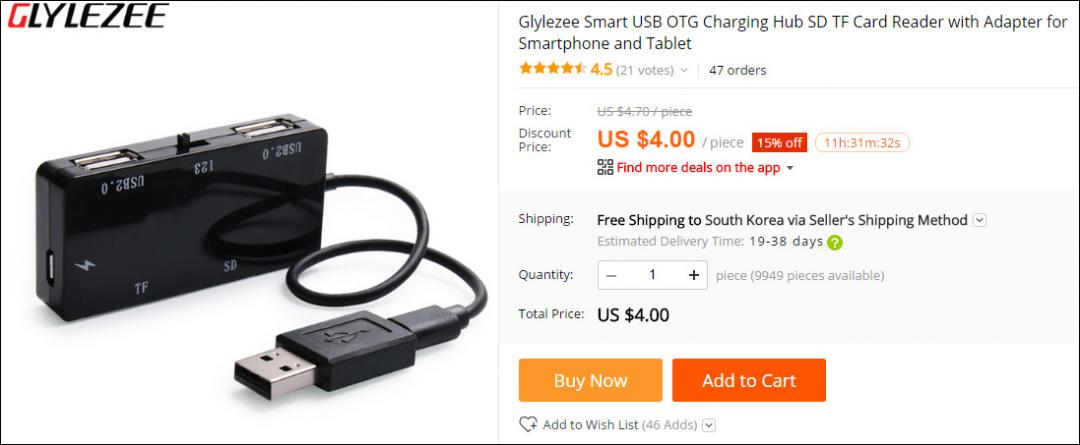
Task: Click the product title text
Action: (x=793, y=32)
